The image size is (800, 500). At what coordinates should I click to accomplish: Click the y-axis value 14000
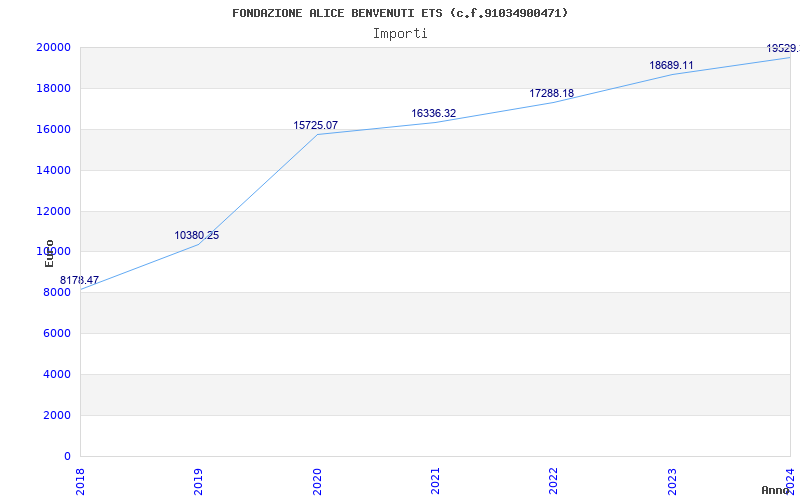[x=53, y=170]
